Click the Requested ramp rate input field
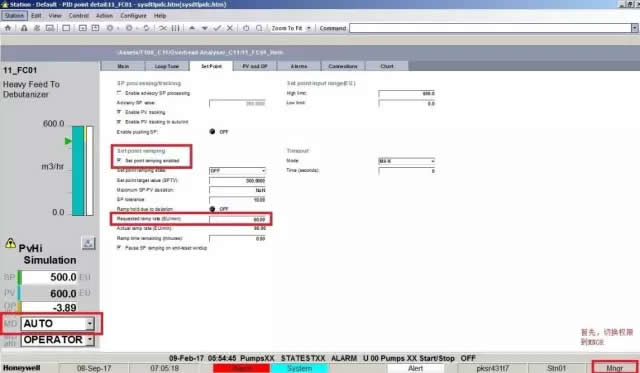Viewport: 640px width, 373px height. pos(238,219)
